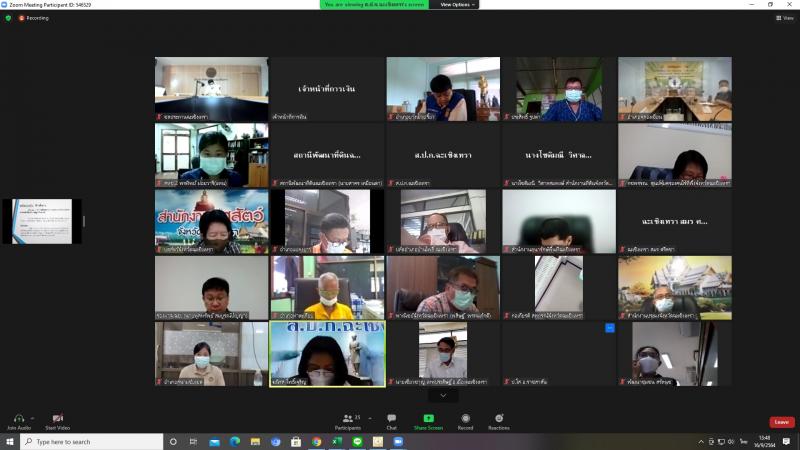This screenshot has width=800, height=450.
Task: Select the conference-room tile in the top-right corner
Action: click(674, 89)
